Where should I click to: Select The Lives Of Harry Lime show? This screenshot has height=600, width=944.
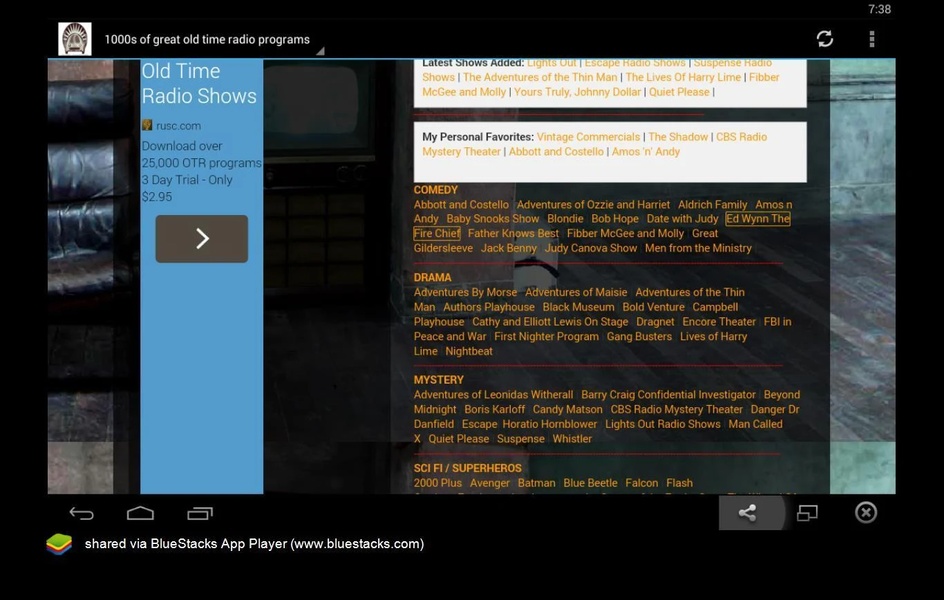tap(683, 77)
